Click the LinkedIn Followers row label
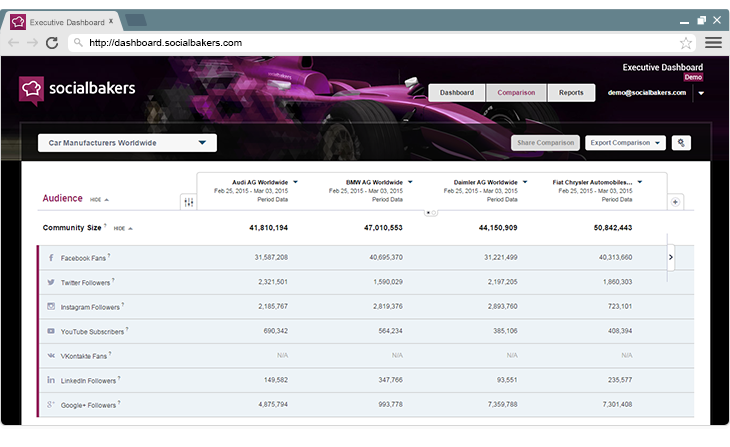 click(88, 381)
